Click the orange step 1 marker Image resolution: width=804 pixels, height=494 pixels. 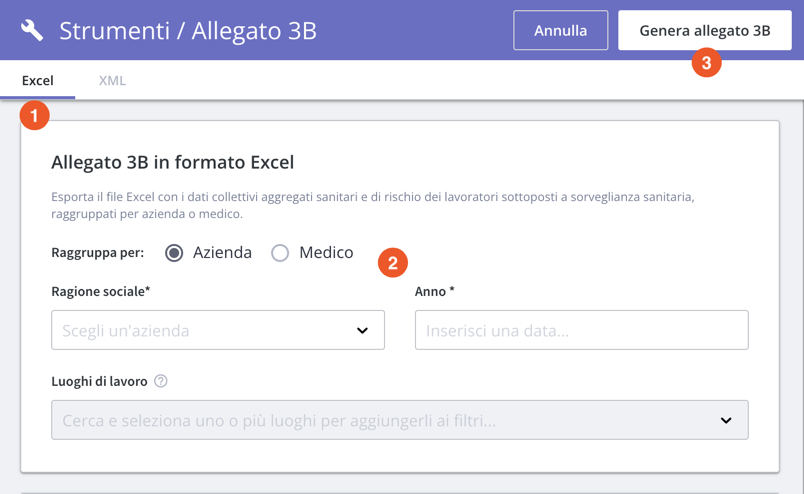(x=34, y=116)
